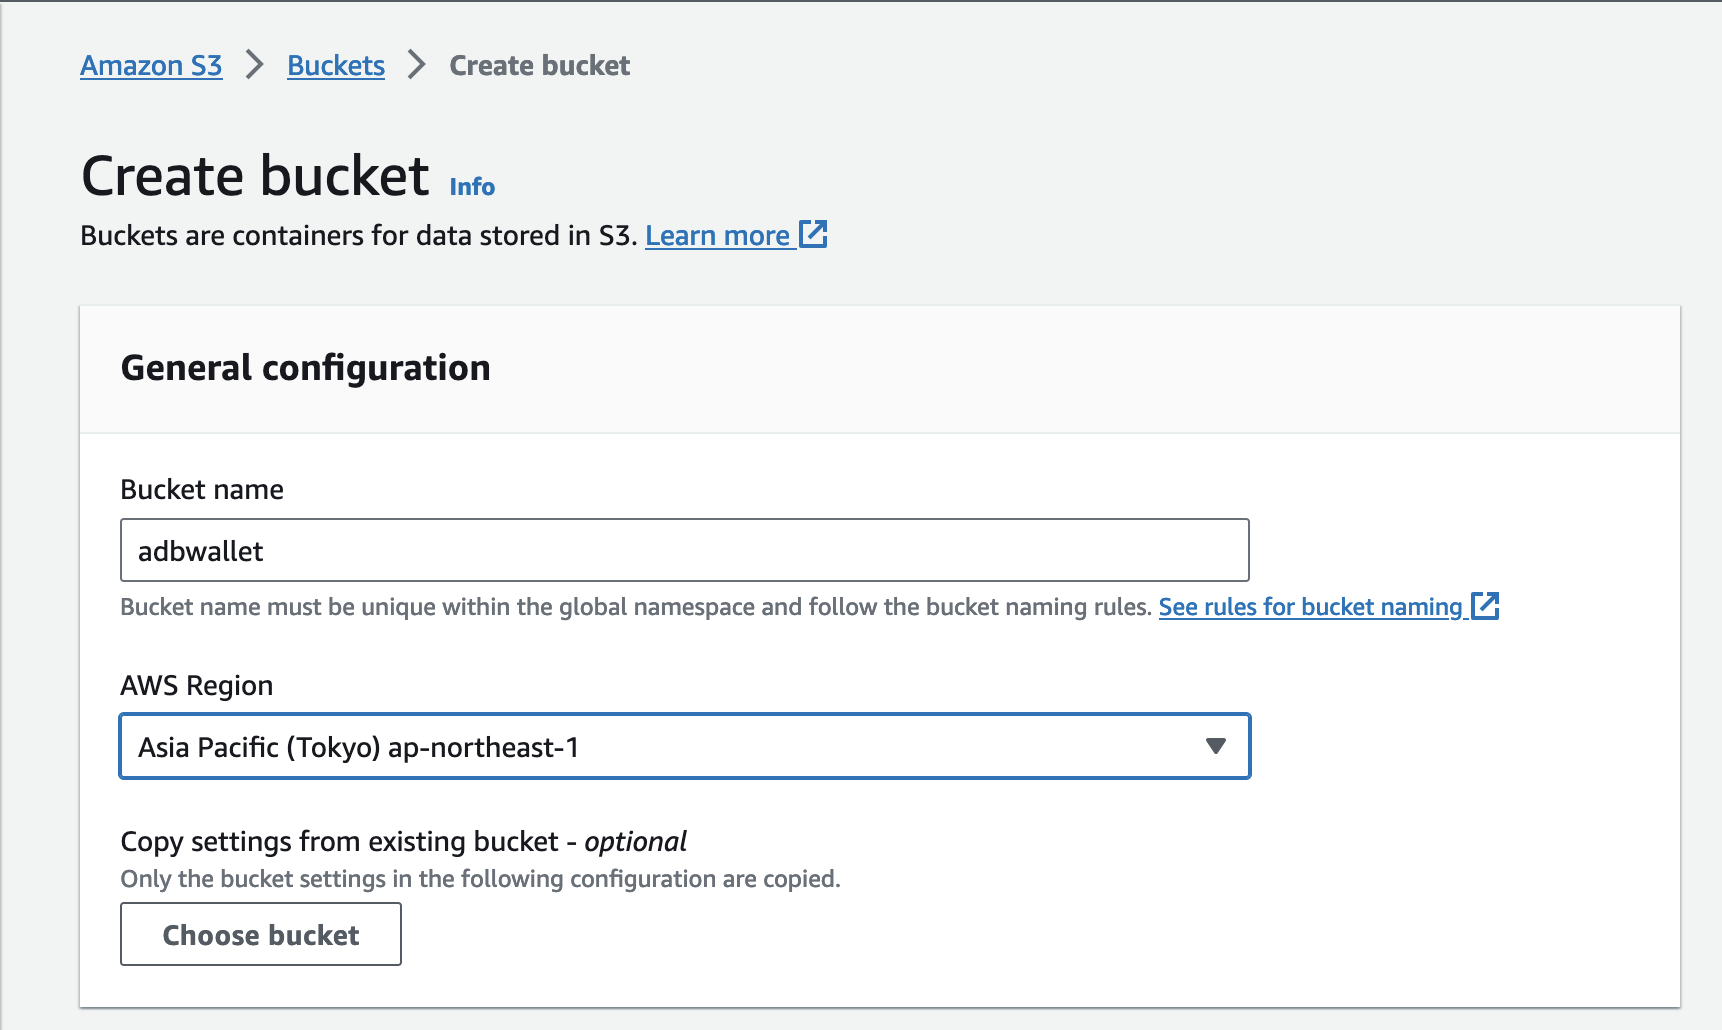Click the General configuration section header
Screen dimensions: 1722x1030
click(x=305, y=368)
